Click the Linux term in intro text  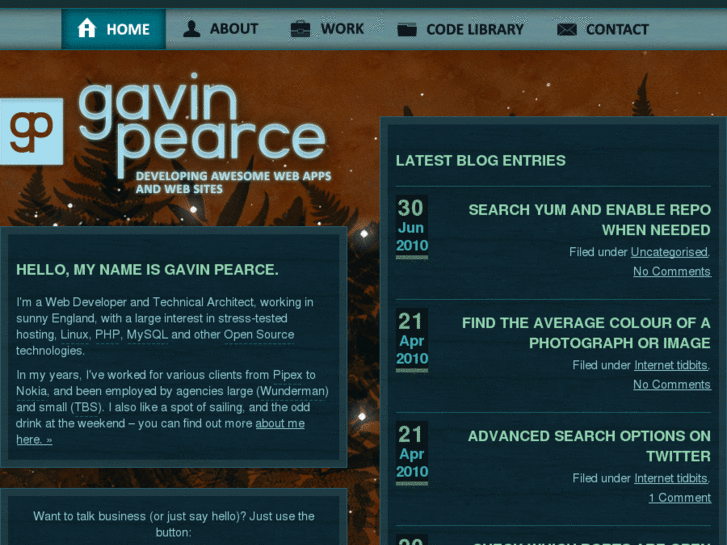pyautogui.click(x=74, y=334)
